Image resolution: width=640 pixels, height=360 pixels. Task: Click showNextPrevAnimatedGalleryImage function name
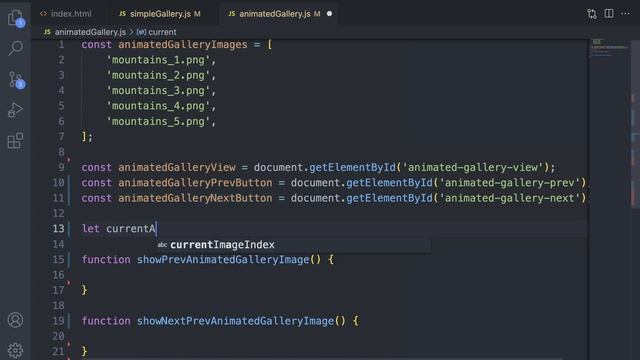coord(236,321)
